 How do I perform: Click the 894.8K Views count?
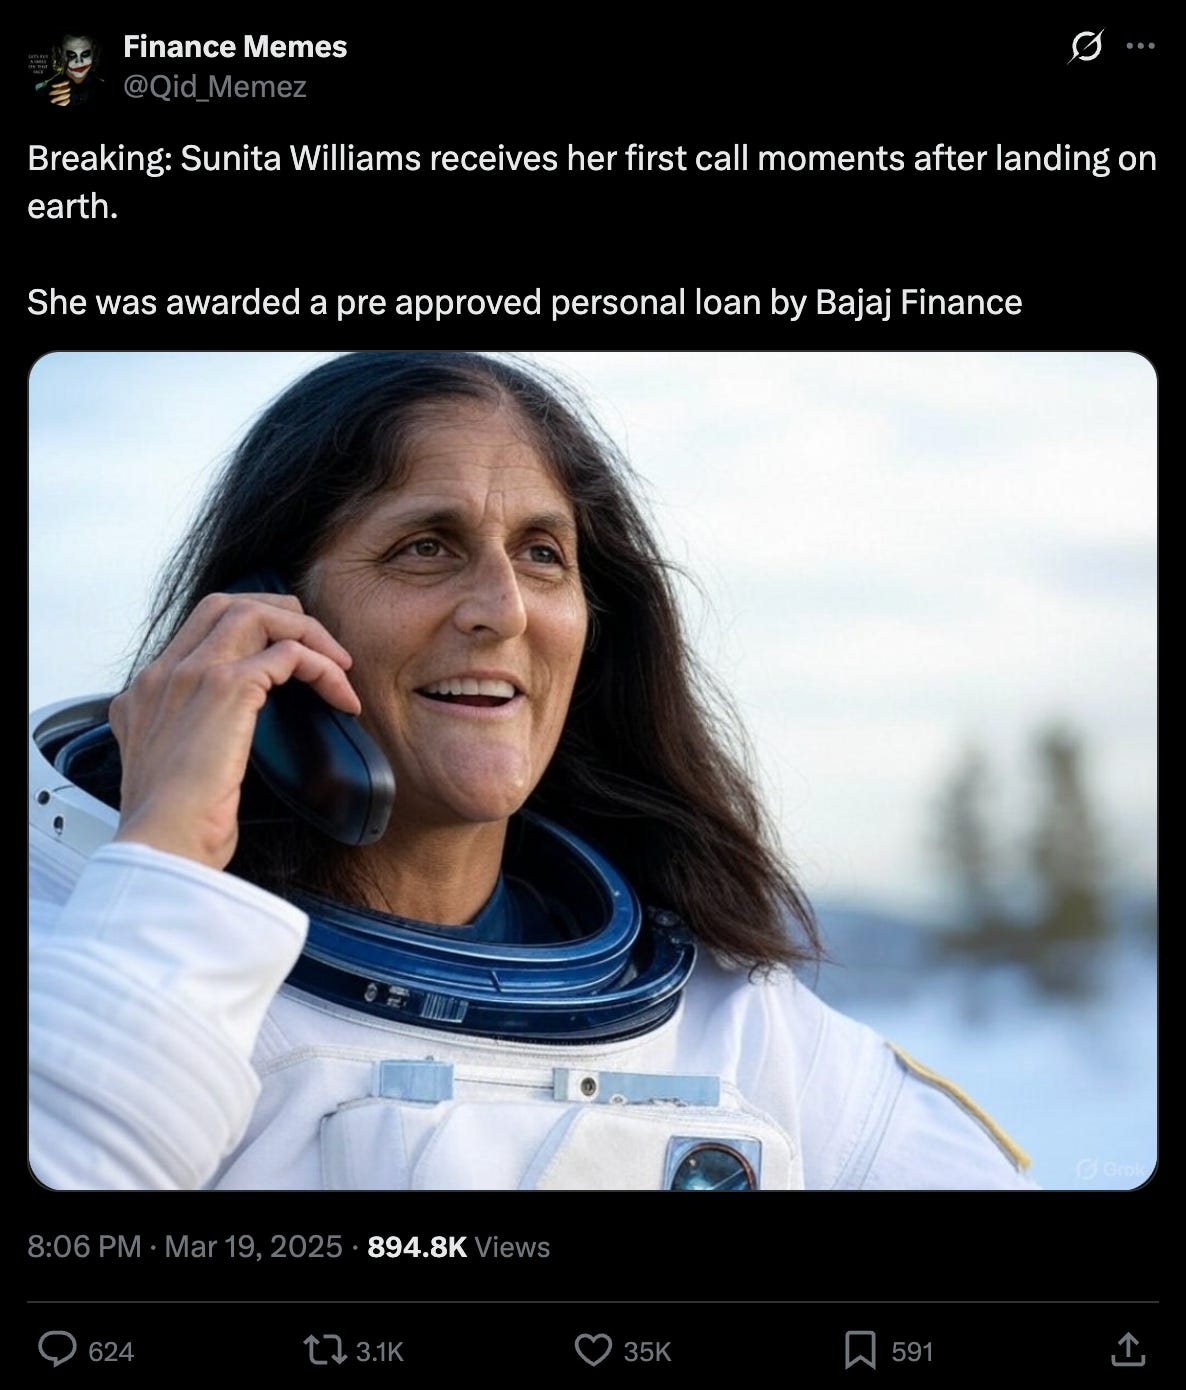[459, 1247]
